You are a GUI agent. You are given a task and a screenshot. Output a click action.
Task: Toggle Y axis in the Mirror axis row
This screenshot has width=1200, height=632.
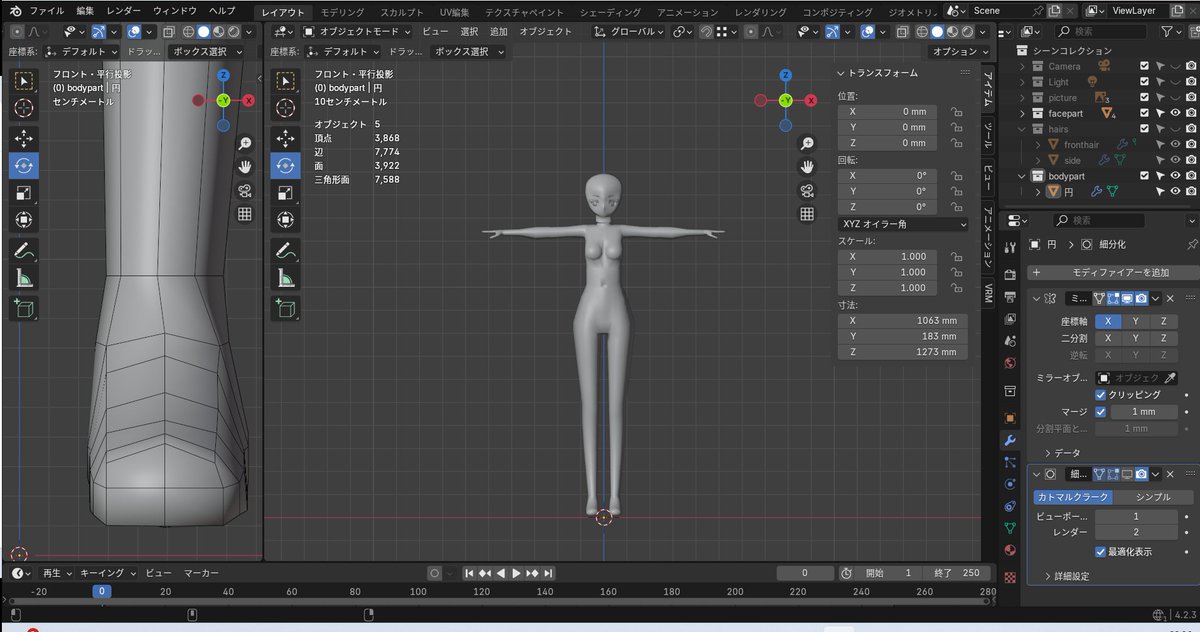tap(1135, 322)
